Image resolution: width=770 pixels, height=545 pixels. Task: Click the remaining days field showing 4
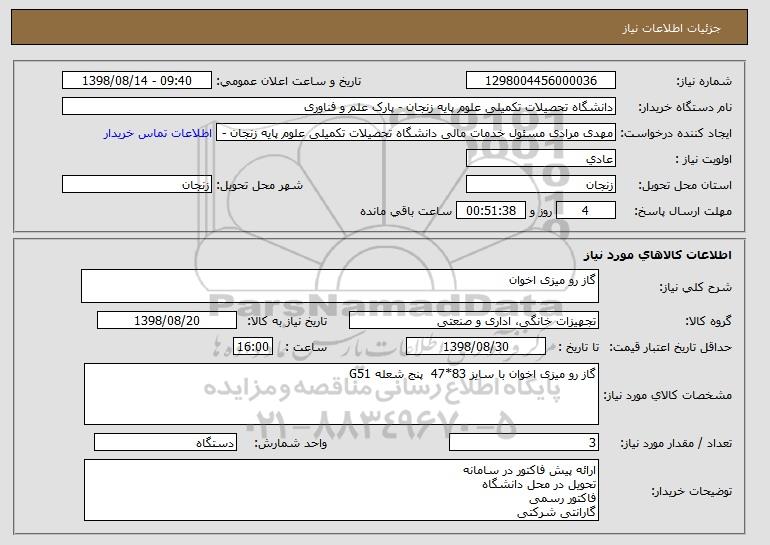[x=585, y=211]
